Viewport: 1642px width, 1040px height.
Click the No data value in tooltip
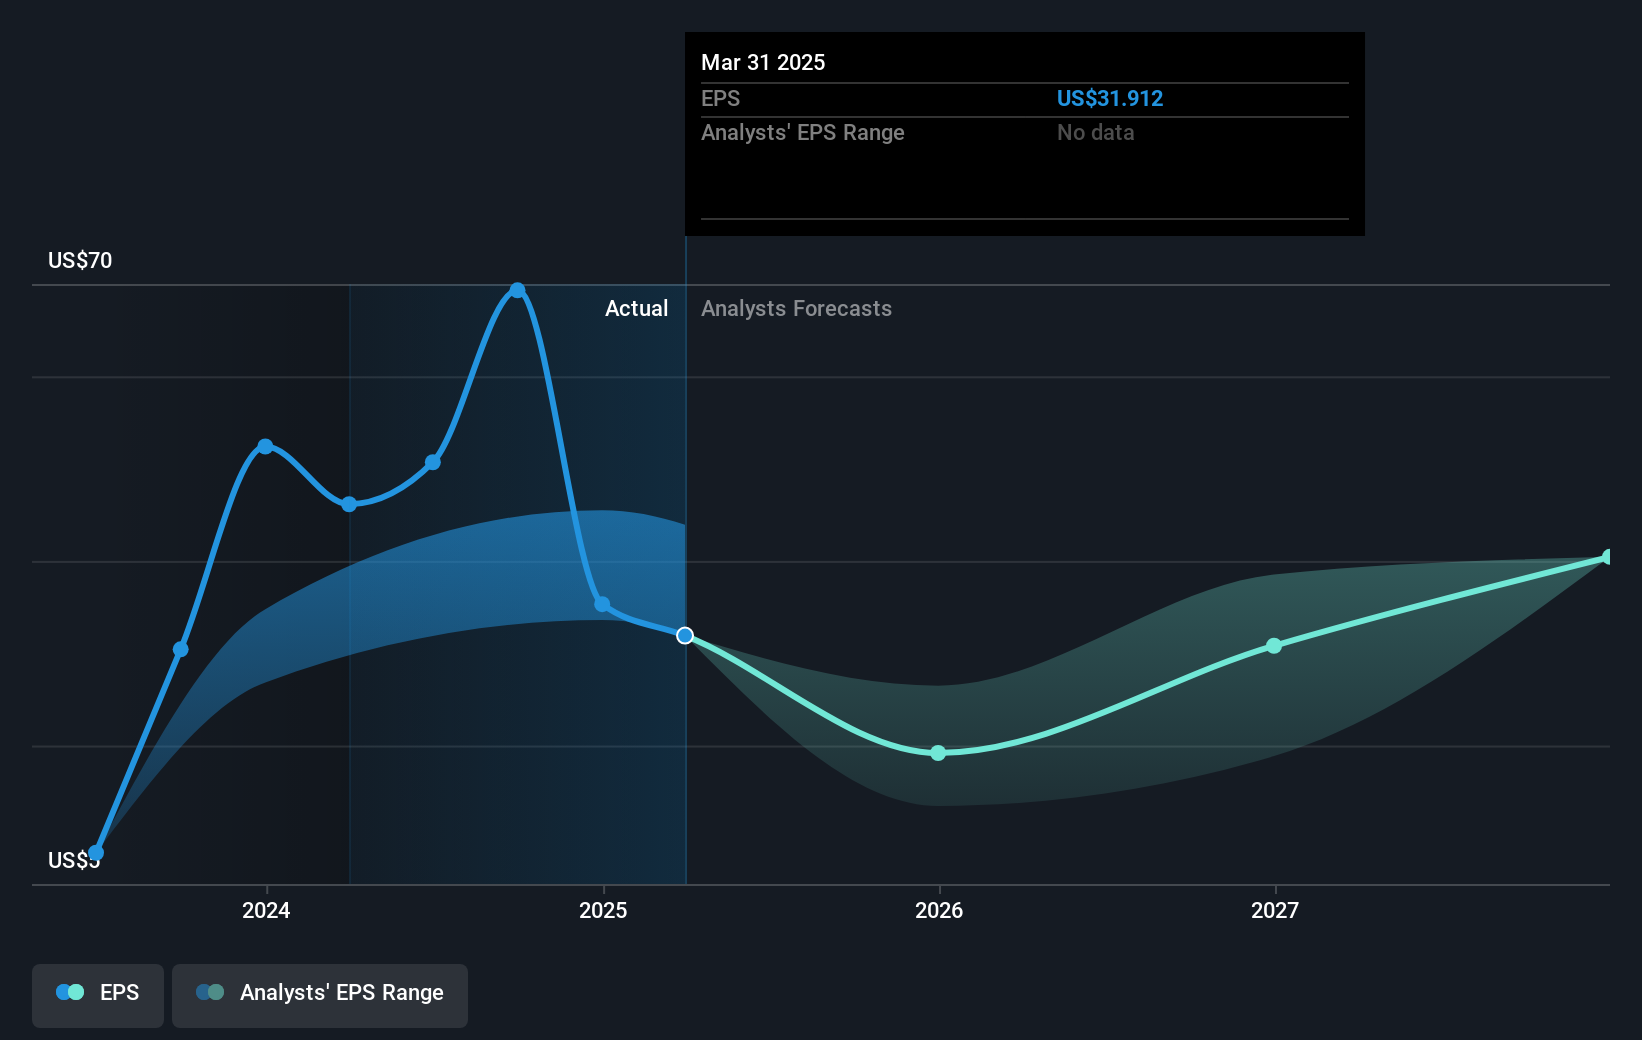[1095, 133]
